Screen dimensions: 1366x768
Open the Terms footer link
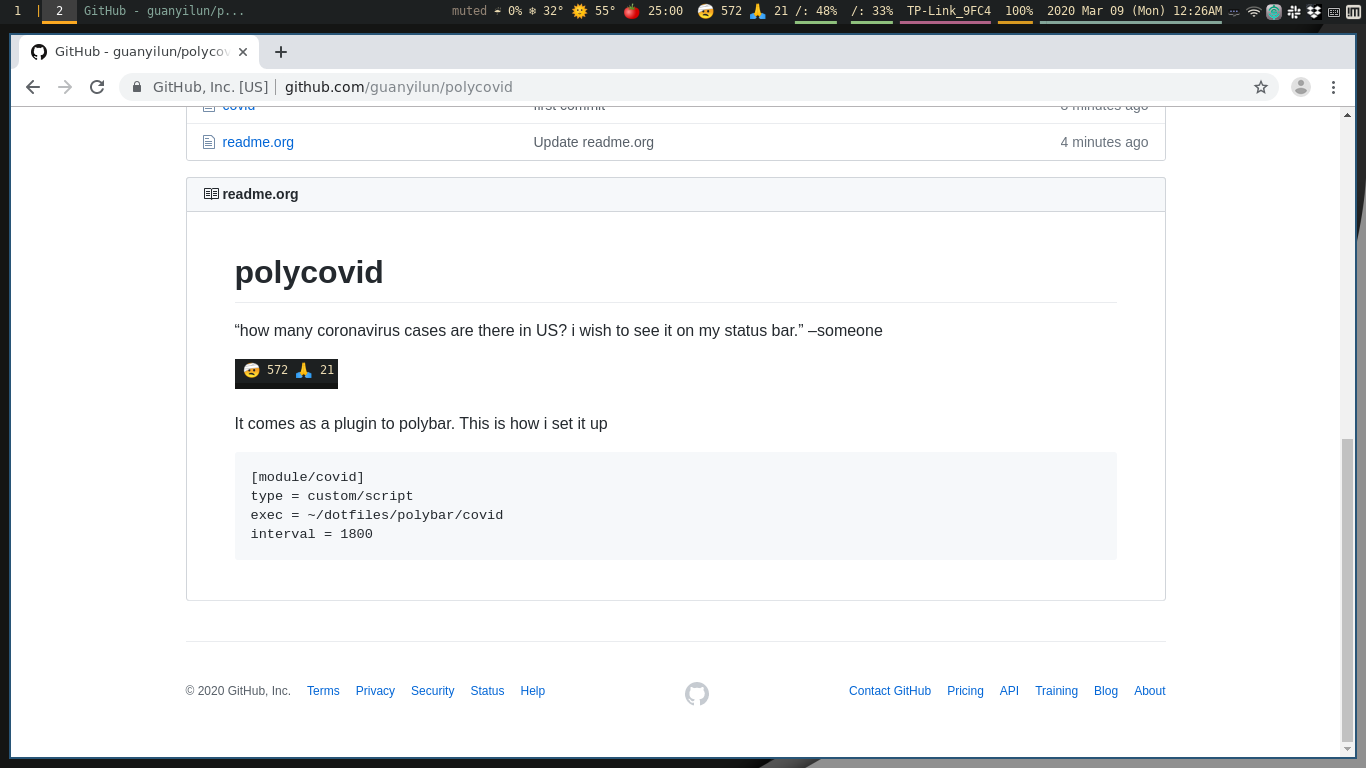(x=323, y=691)
